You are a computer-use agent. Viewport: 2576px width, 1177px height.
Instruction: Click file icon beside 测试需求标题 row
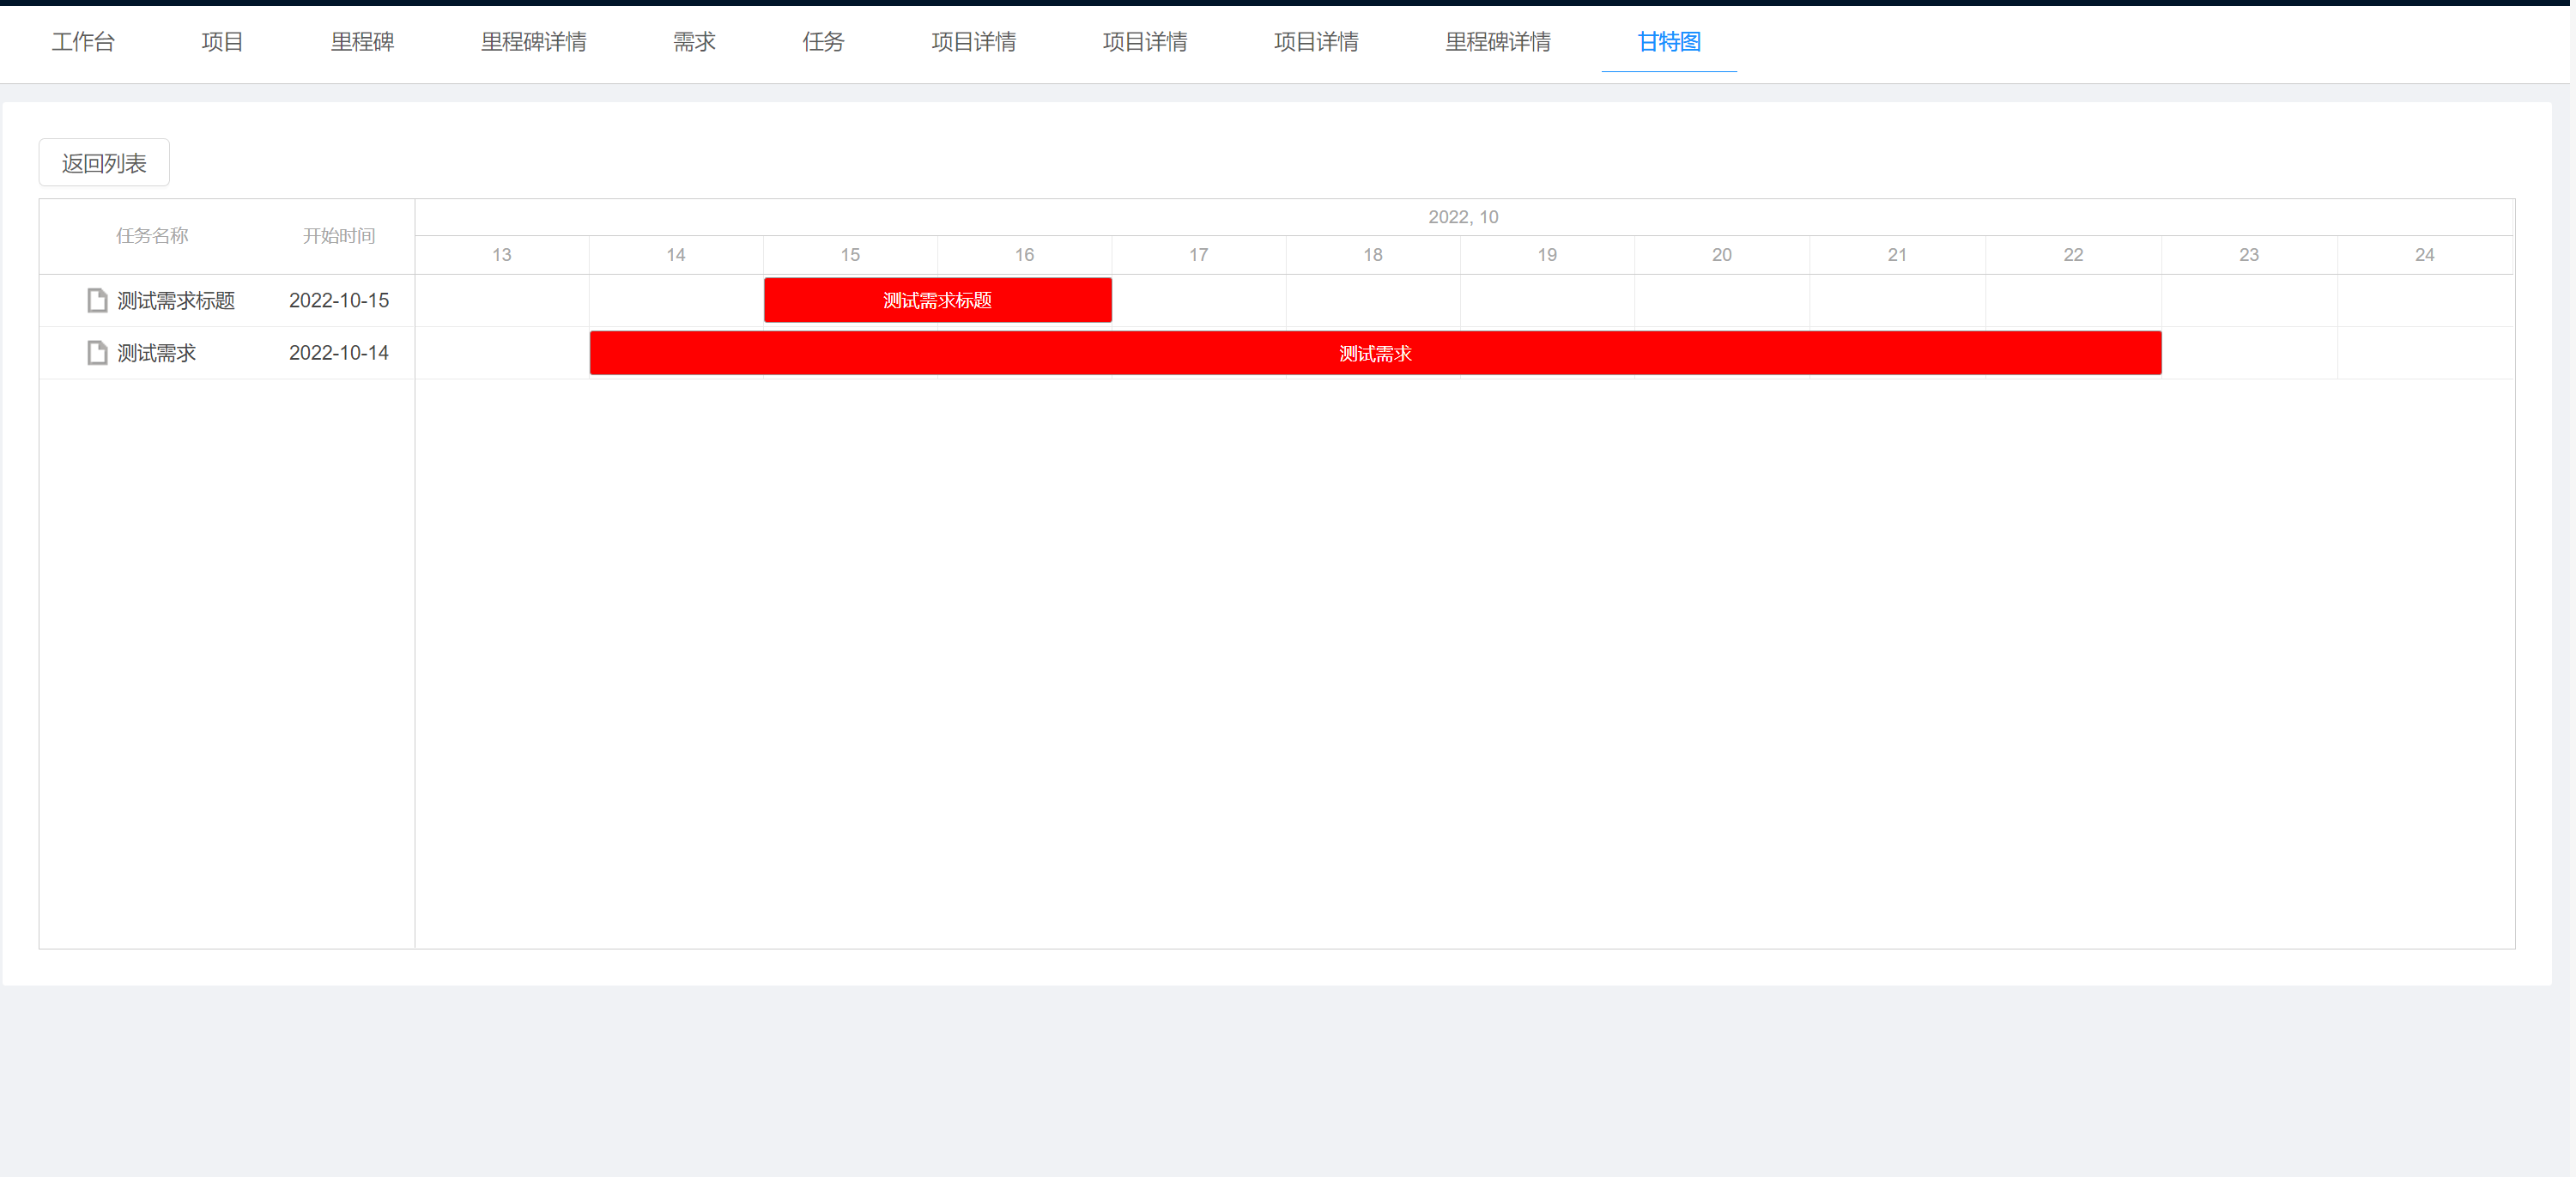tap(97, 300)
